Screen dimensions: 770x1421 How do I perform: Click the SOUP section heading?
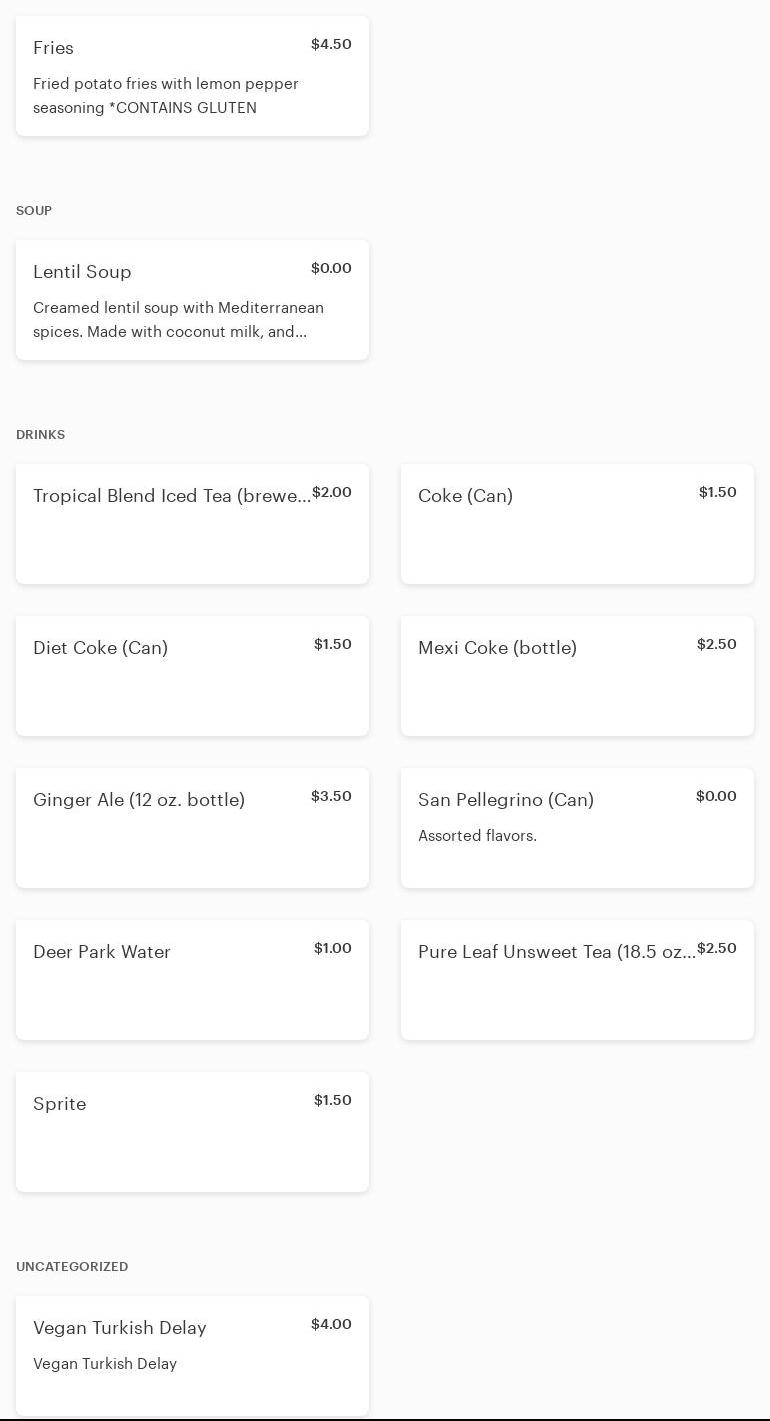coord(34,211)
